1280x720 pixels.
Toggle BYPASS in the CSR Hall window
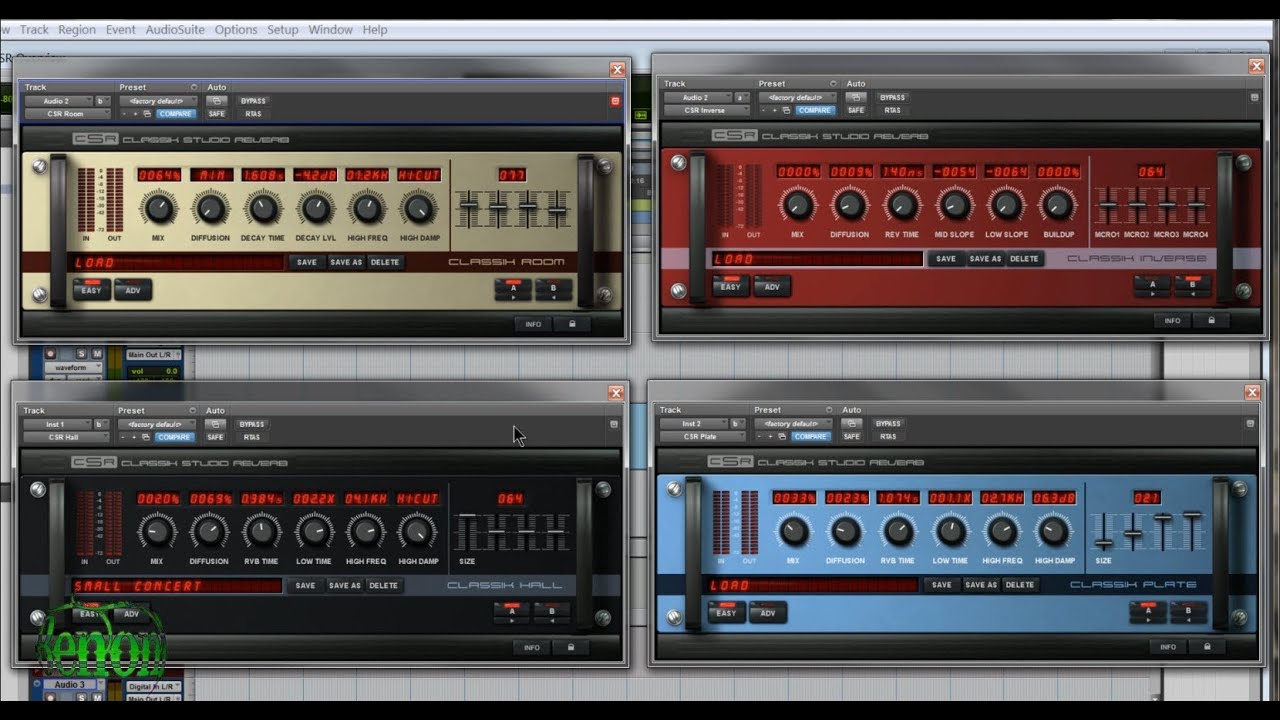pyautogui.click(x=251, y=424)
